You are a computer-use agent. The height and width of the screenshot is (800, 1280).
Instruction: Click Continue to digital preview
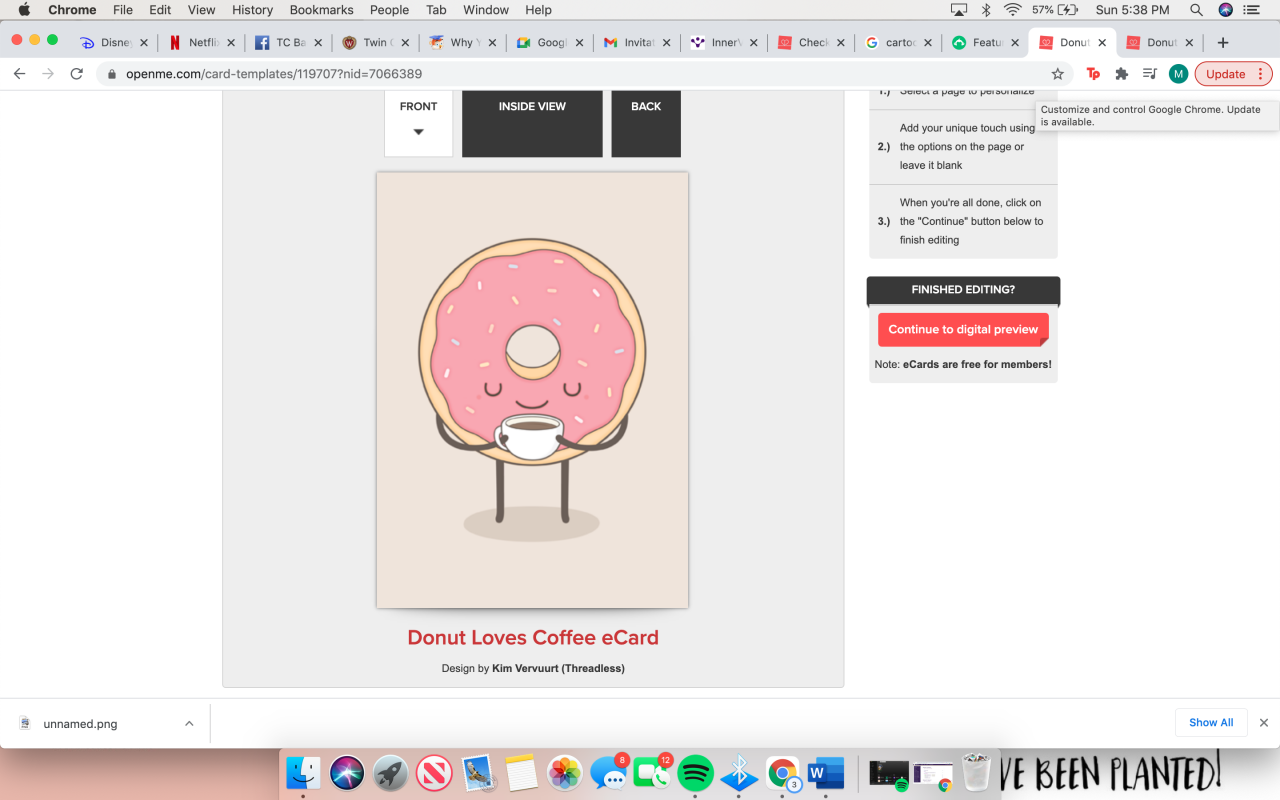[963, 329]
